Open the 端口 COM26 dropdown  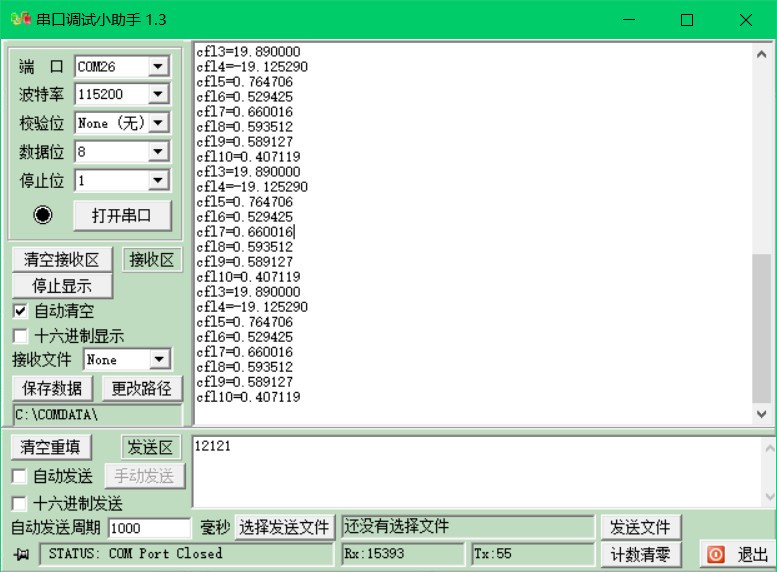[158, 66]
